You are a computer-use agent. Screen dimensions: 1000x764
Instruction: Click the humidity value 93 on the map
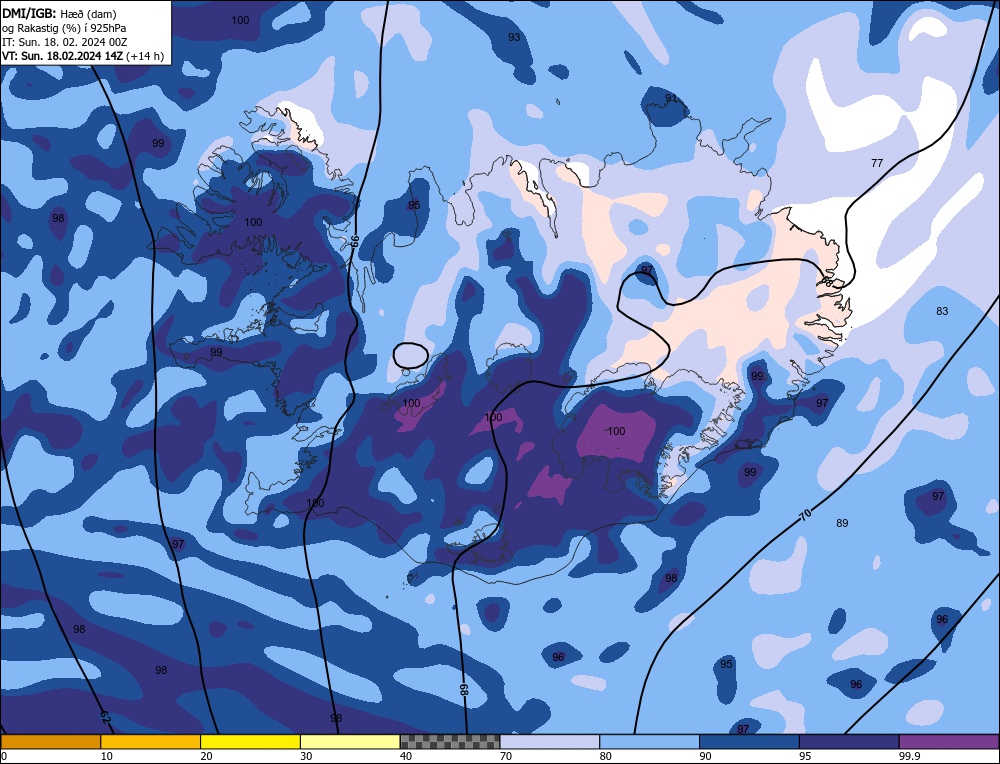pos(514,37)
